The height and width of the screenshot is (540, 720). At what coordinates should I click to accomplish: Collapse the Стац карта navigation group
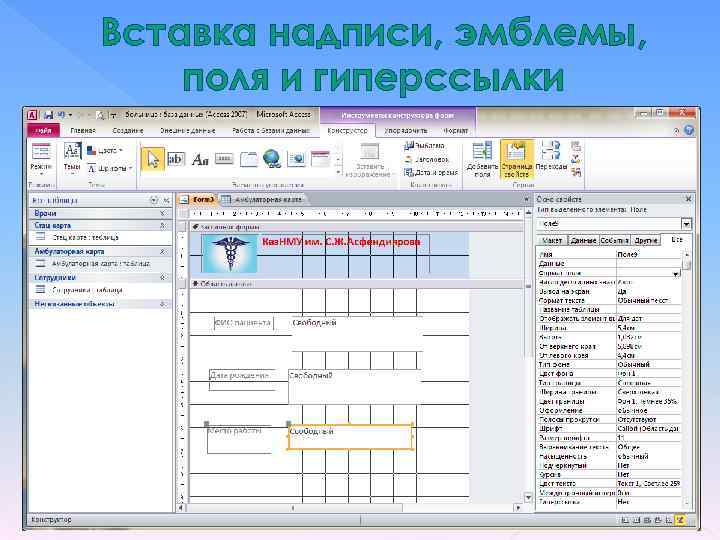coord(162,225)
